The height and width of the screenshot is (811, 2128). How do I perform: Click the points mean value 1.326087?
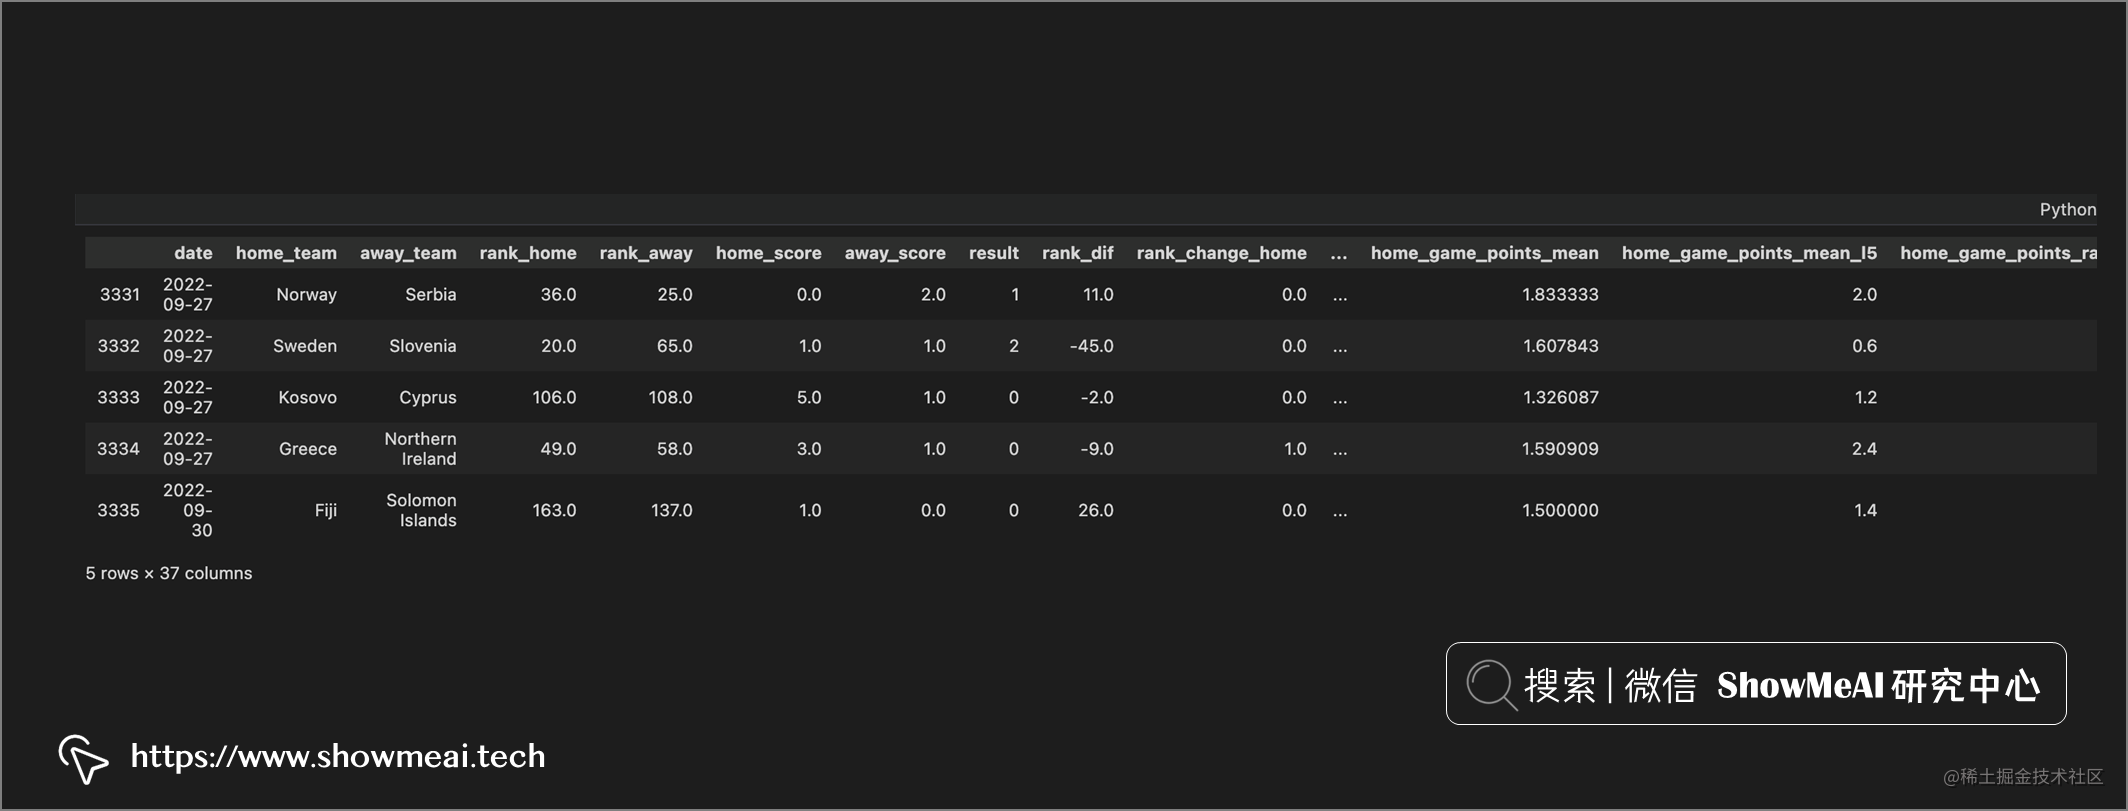(x=1561, y=397)
